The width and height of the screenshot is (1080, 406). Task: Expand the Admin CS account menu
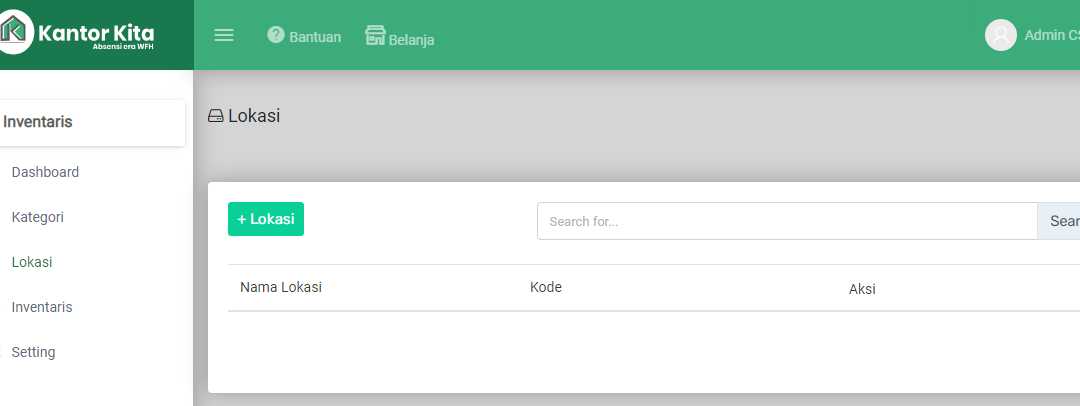[x=1052, y=35]
